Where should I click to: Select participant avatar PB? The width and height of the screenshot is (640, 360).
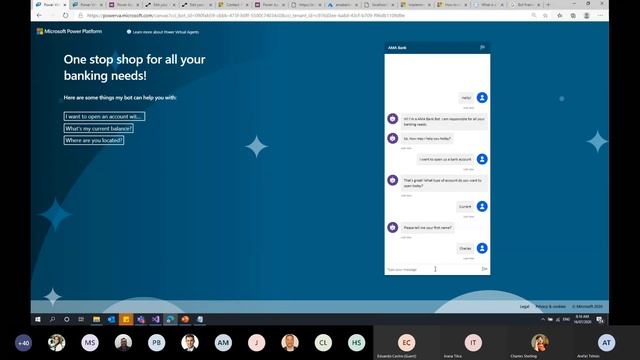coord(156,343)
